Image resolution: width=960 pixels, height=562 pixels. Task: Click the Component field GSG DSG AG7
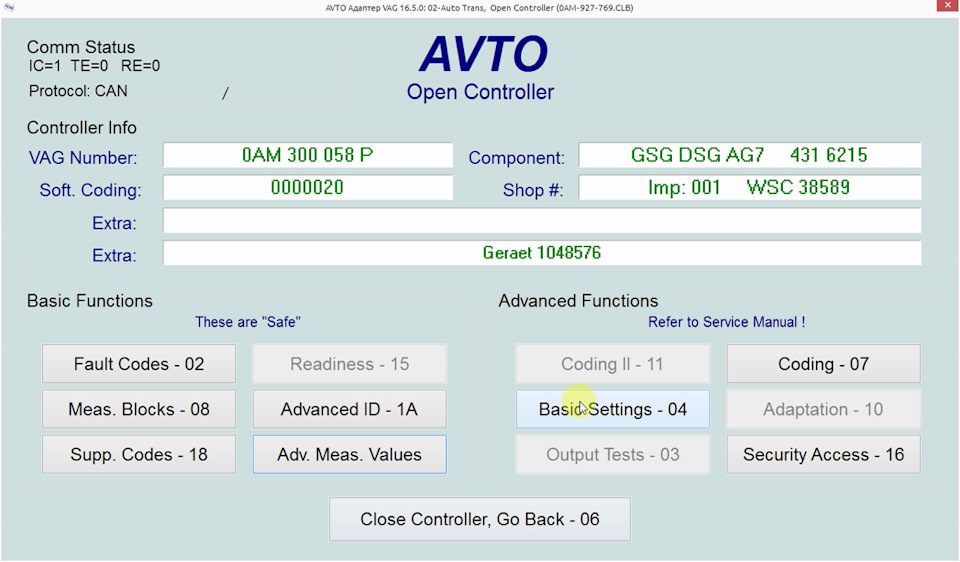(x=750, y=155)
